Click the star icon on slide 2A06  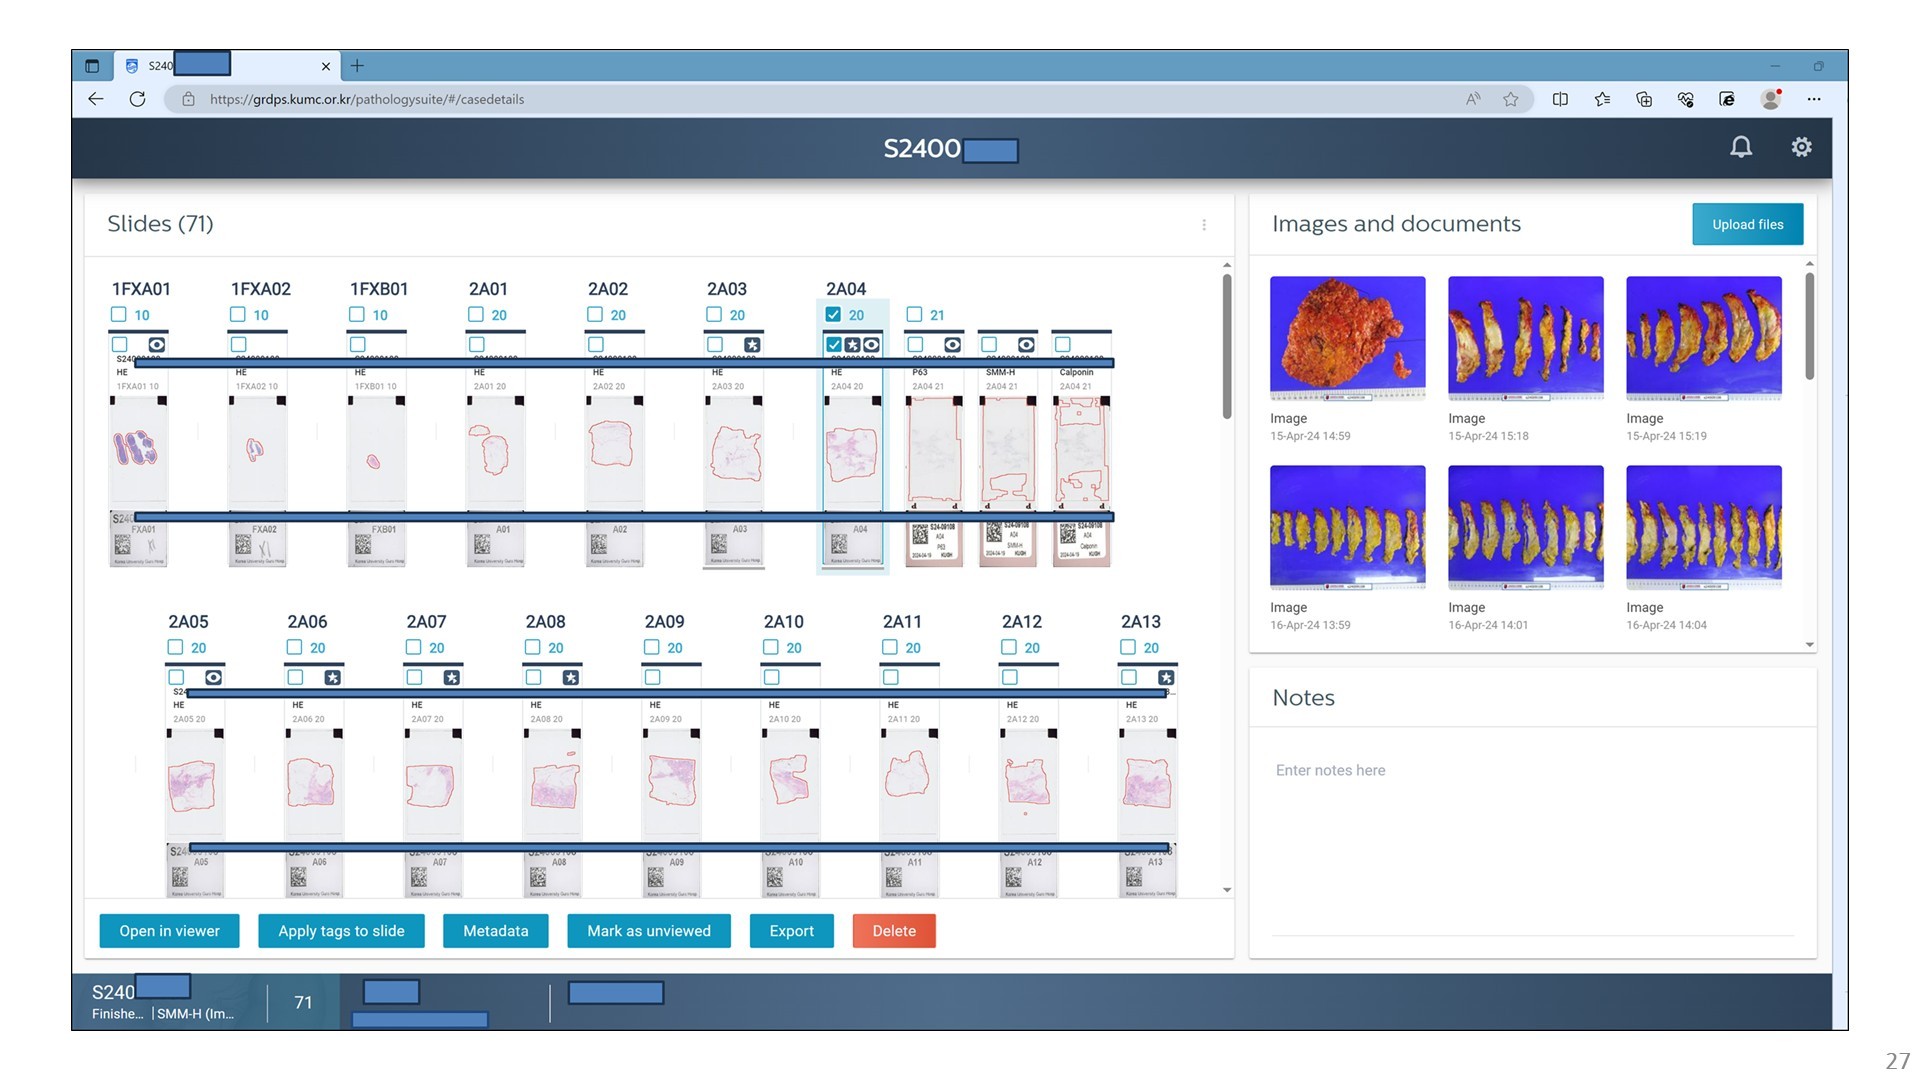pyautogui.click(x=332, y=677)
